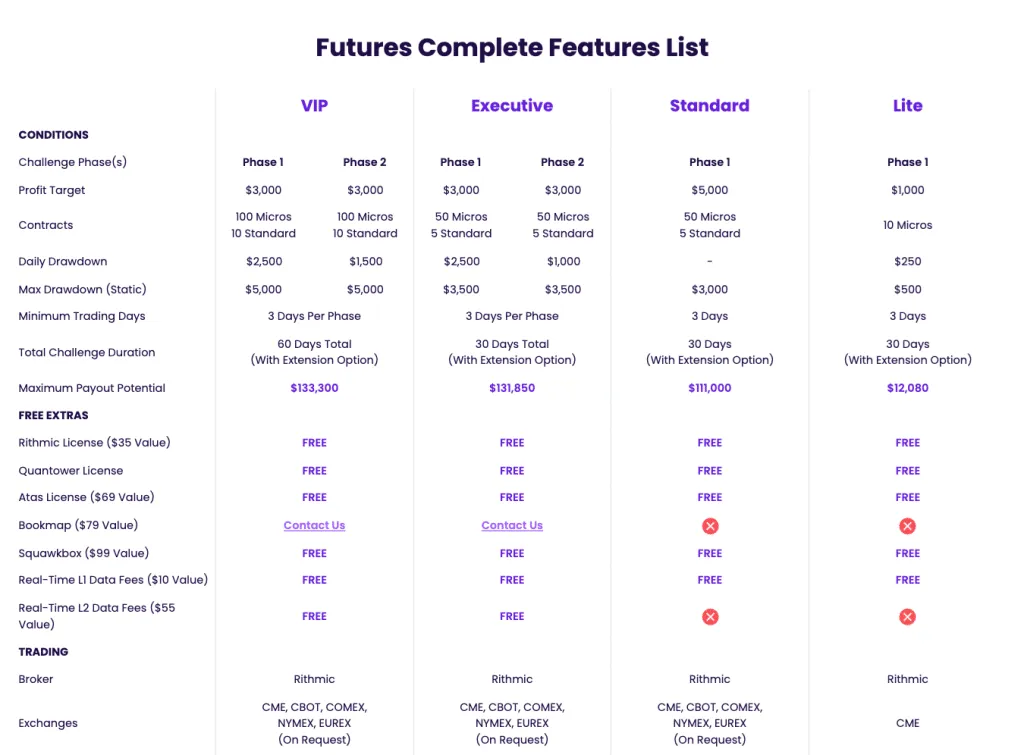Screen dimensions: 1024x755
Task: Open the VIP plan's Bookmap Contact Us link
Action: (314, 526)
